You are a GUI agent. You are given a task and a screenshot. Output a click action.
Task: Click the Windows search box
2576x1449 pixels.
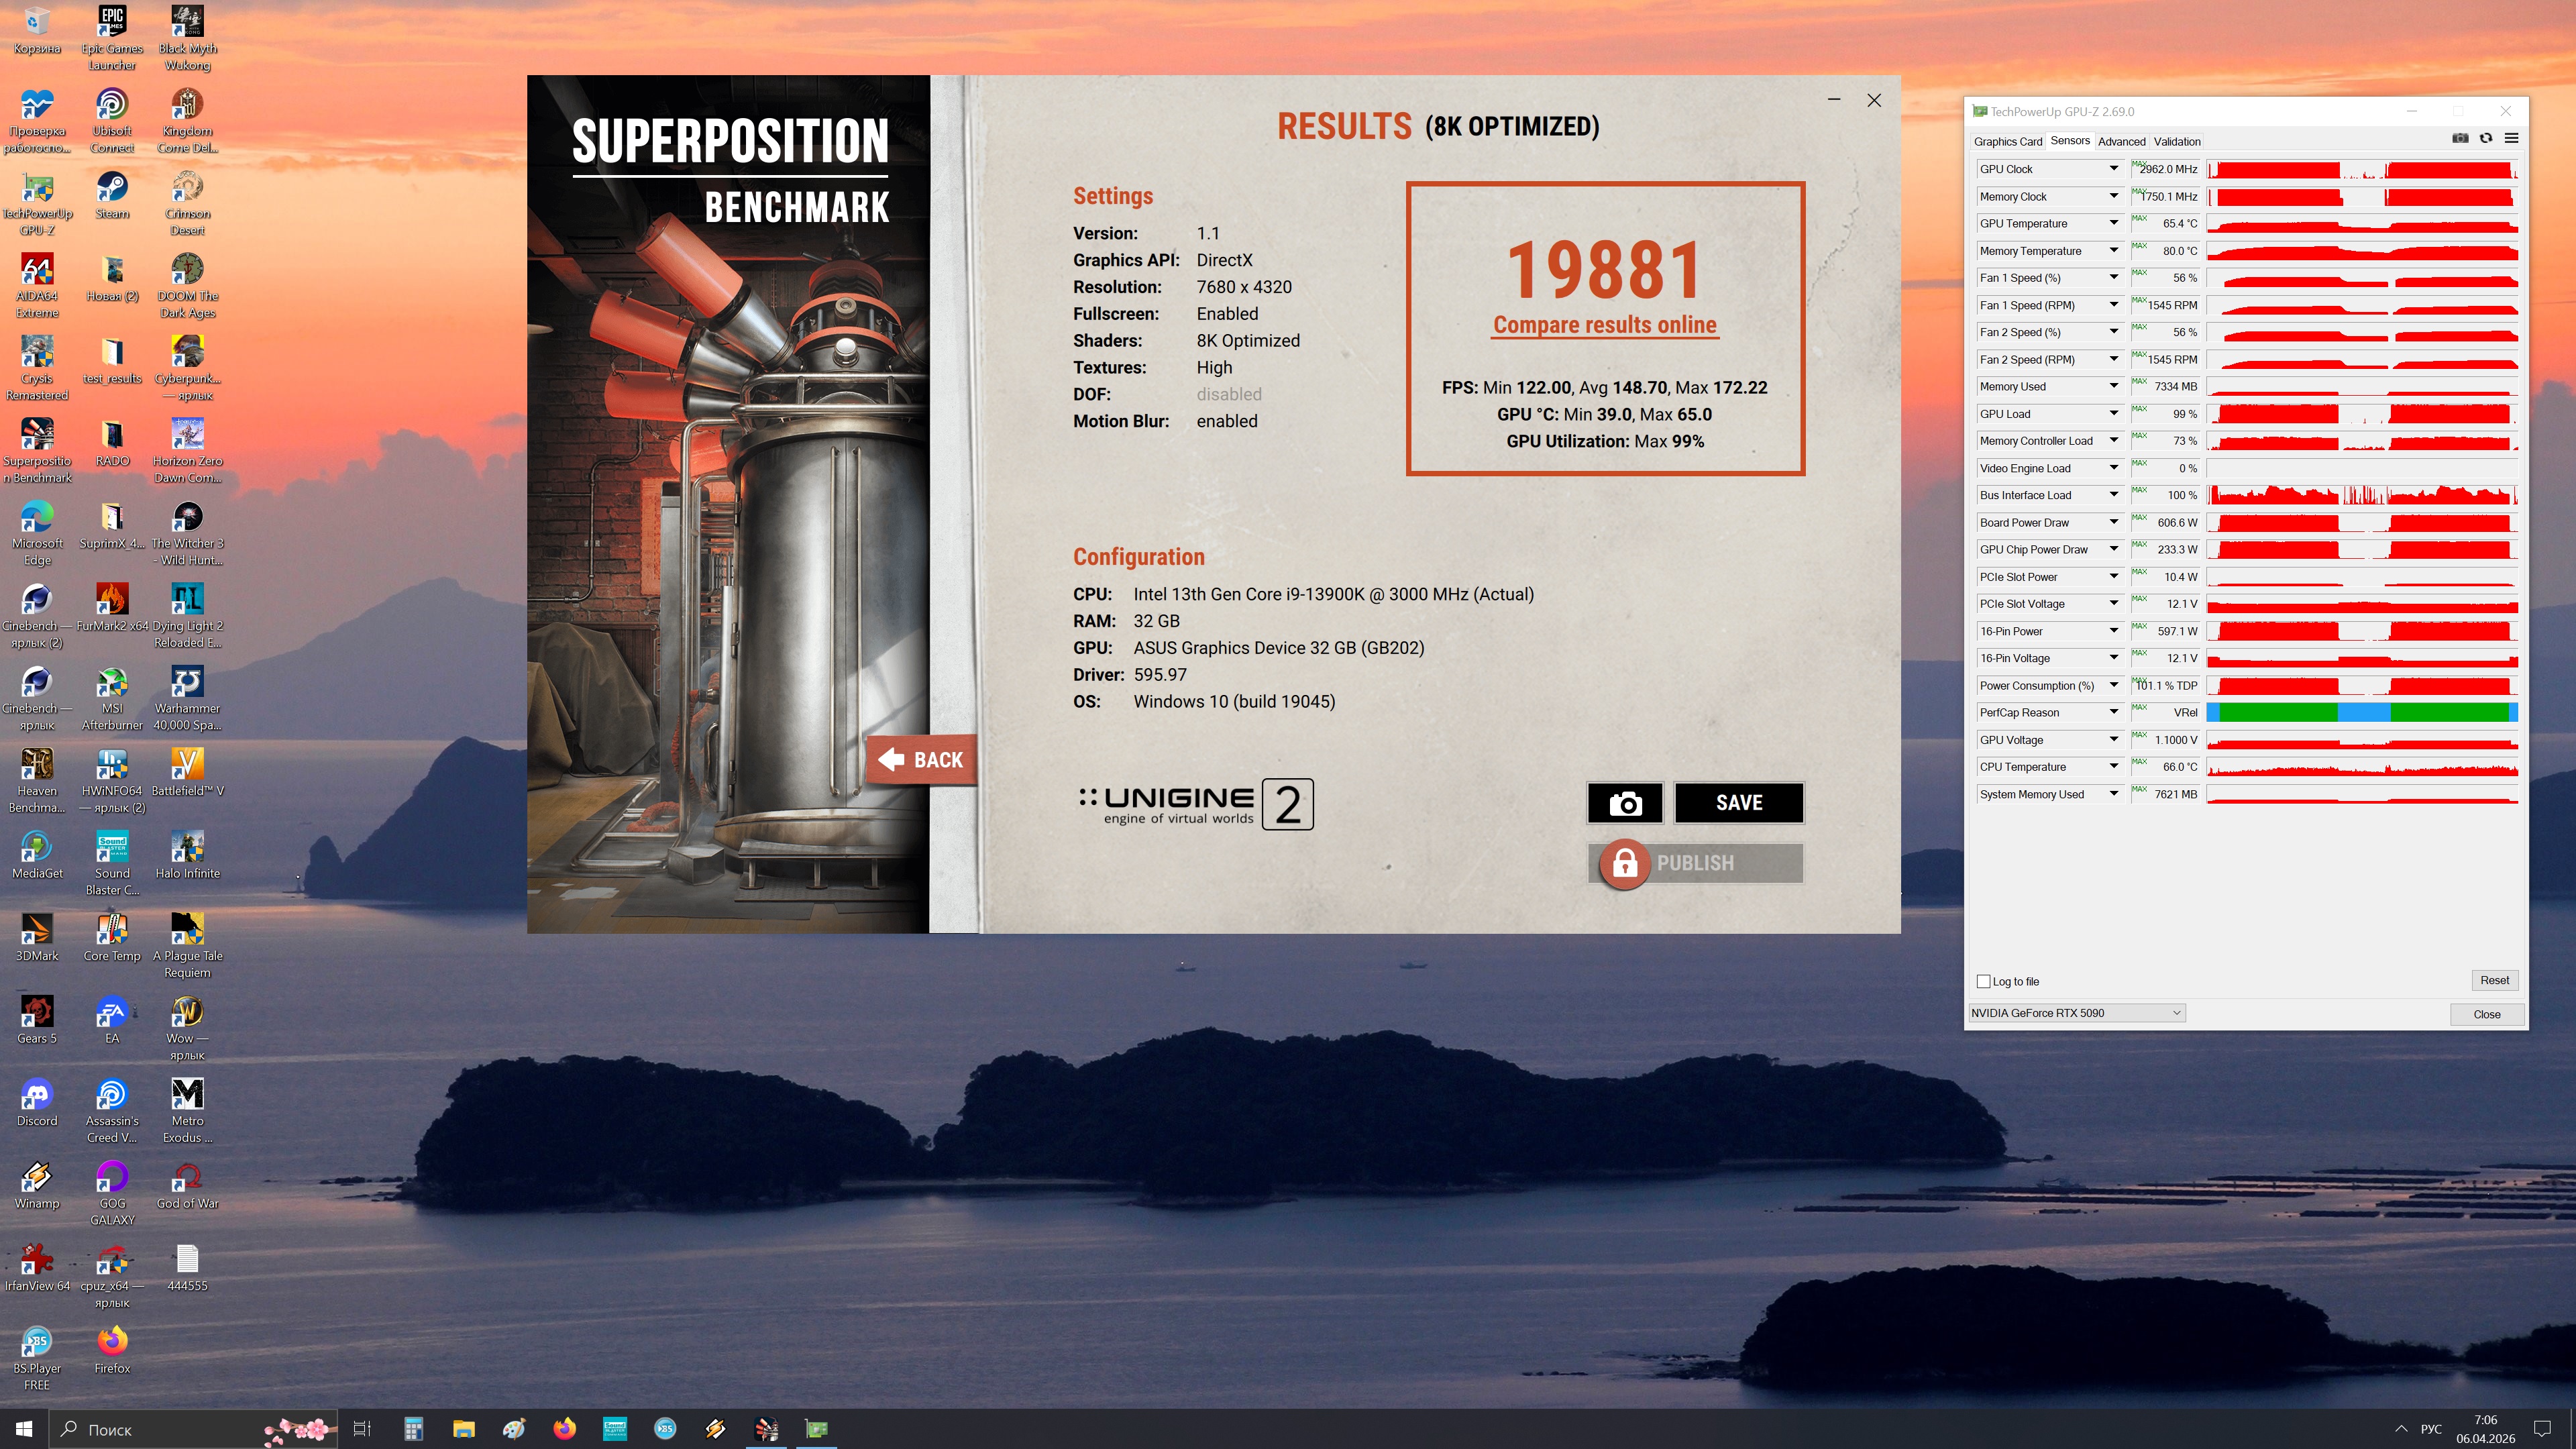(x=160, y=1430)
